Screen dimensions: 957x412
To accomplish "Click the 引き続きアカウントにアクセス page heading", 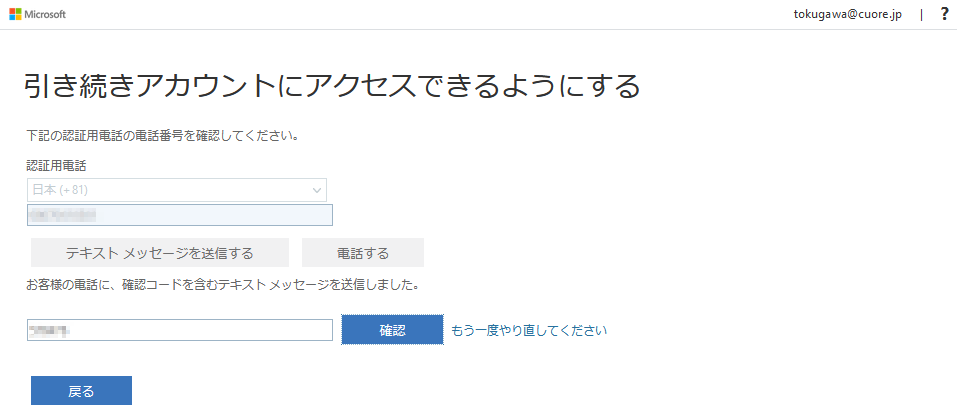I will 332,86.
